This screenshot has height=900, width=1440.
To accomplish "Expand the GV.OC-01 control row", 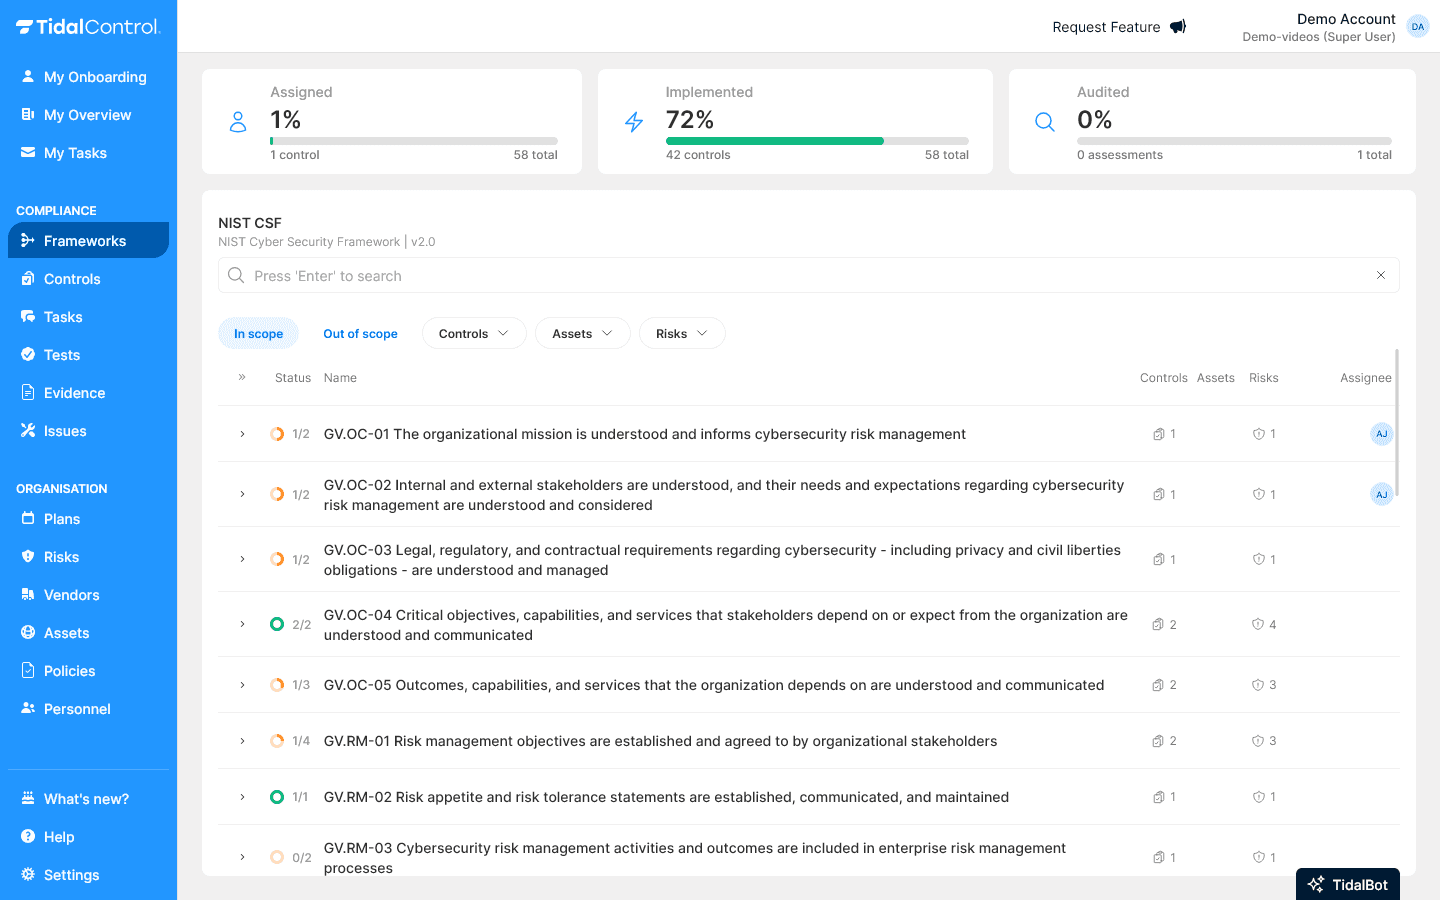I will (241, 434).
